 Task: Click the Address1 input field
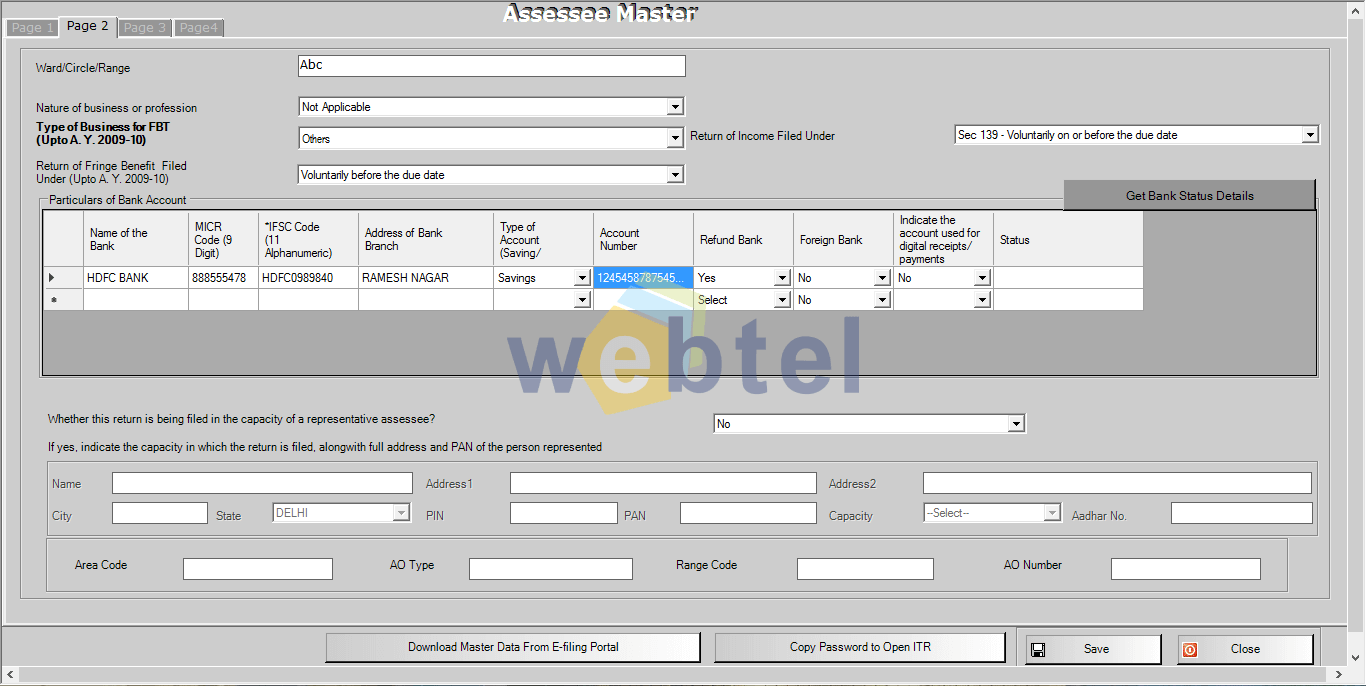(x=663, y=484)
